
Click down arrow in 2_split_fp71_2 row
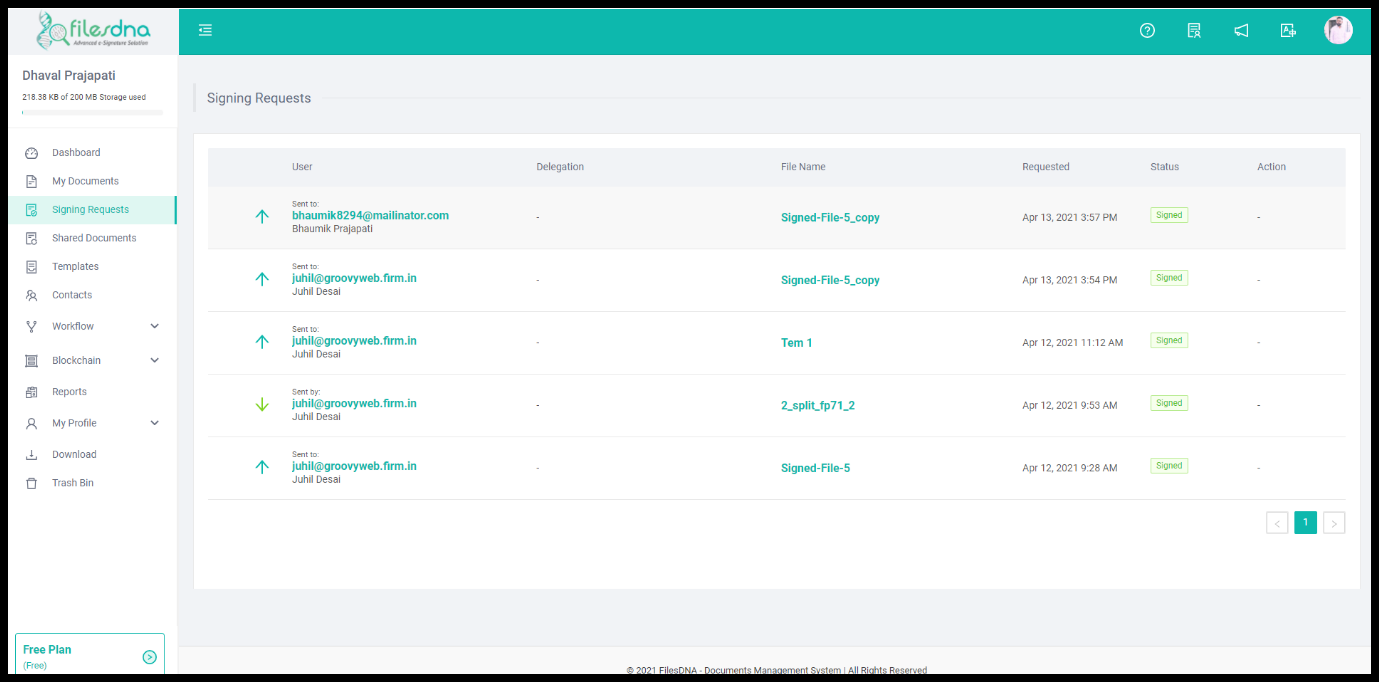pyautogui.click(x=262, y=404)
